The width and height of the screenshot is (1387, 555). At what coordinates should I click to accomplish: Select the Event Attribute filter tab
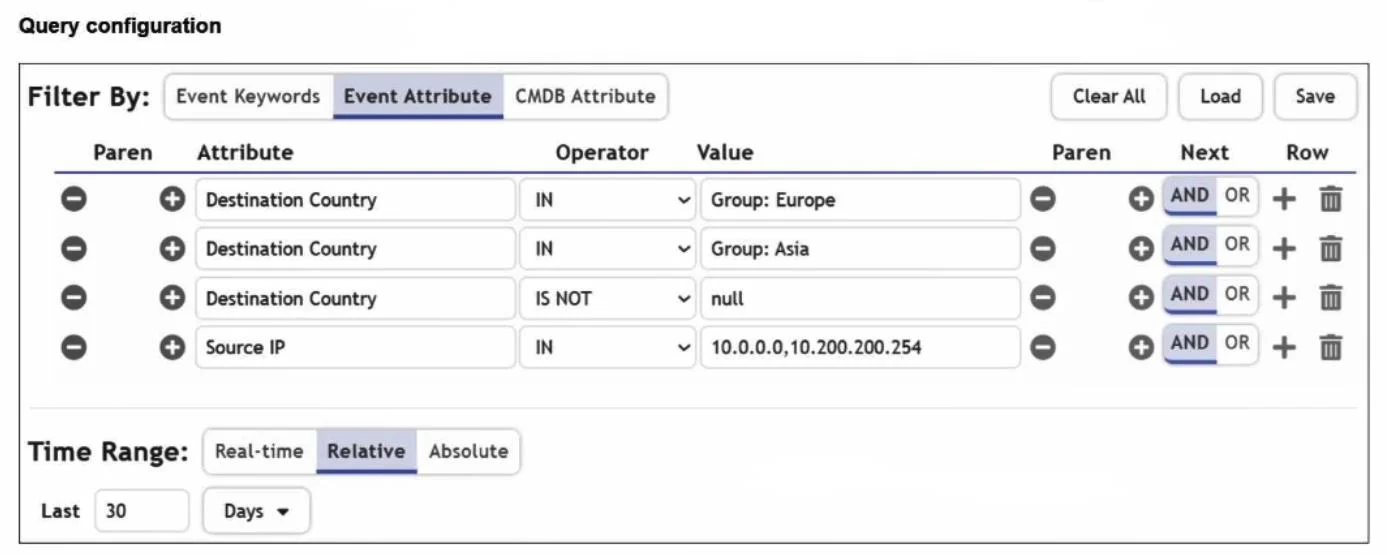[418, 97]
